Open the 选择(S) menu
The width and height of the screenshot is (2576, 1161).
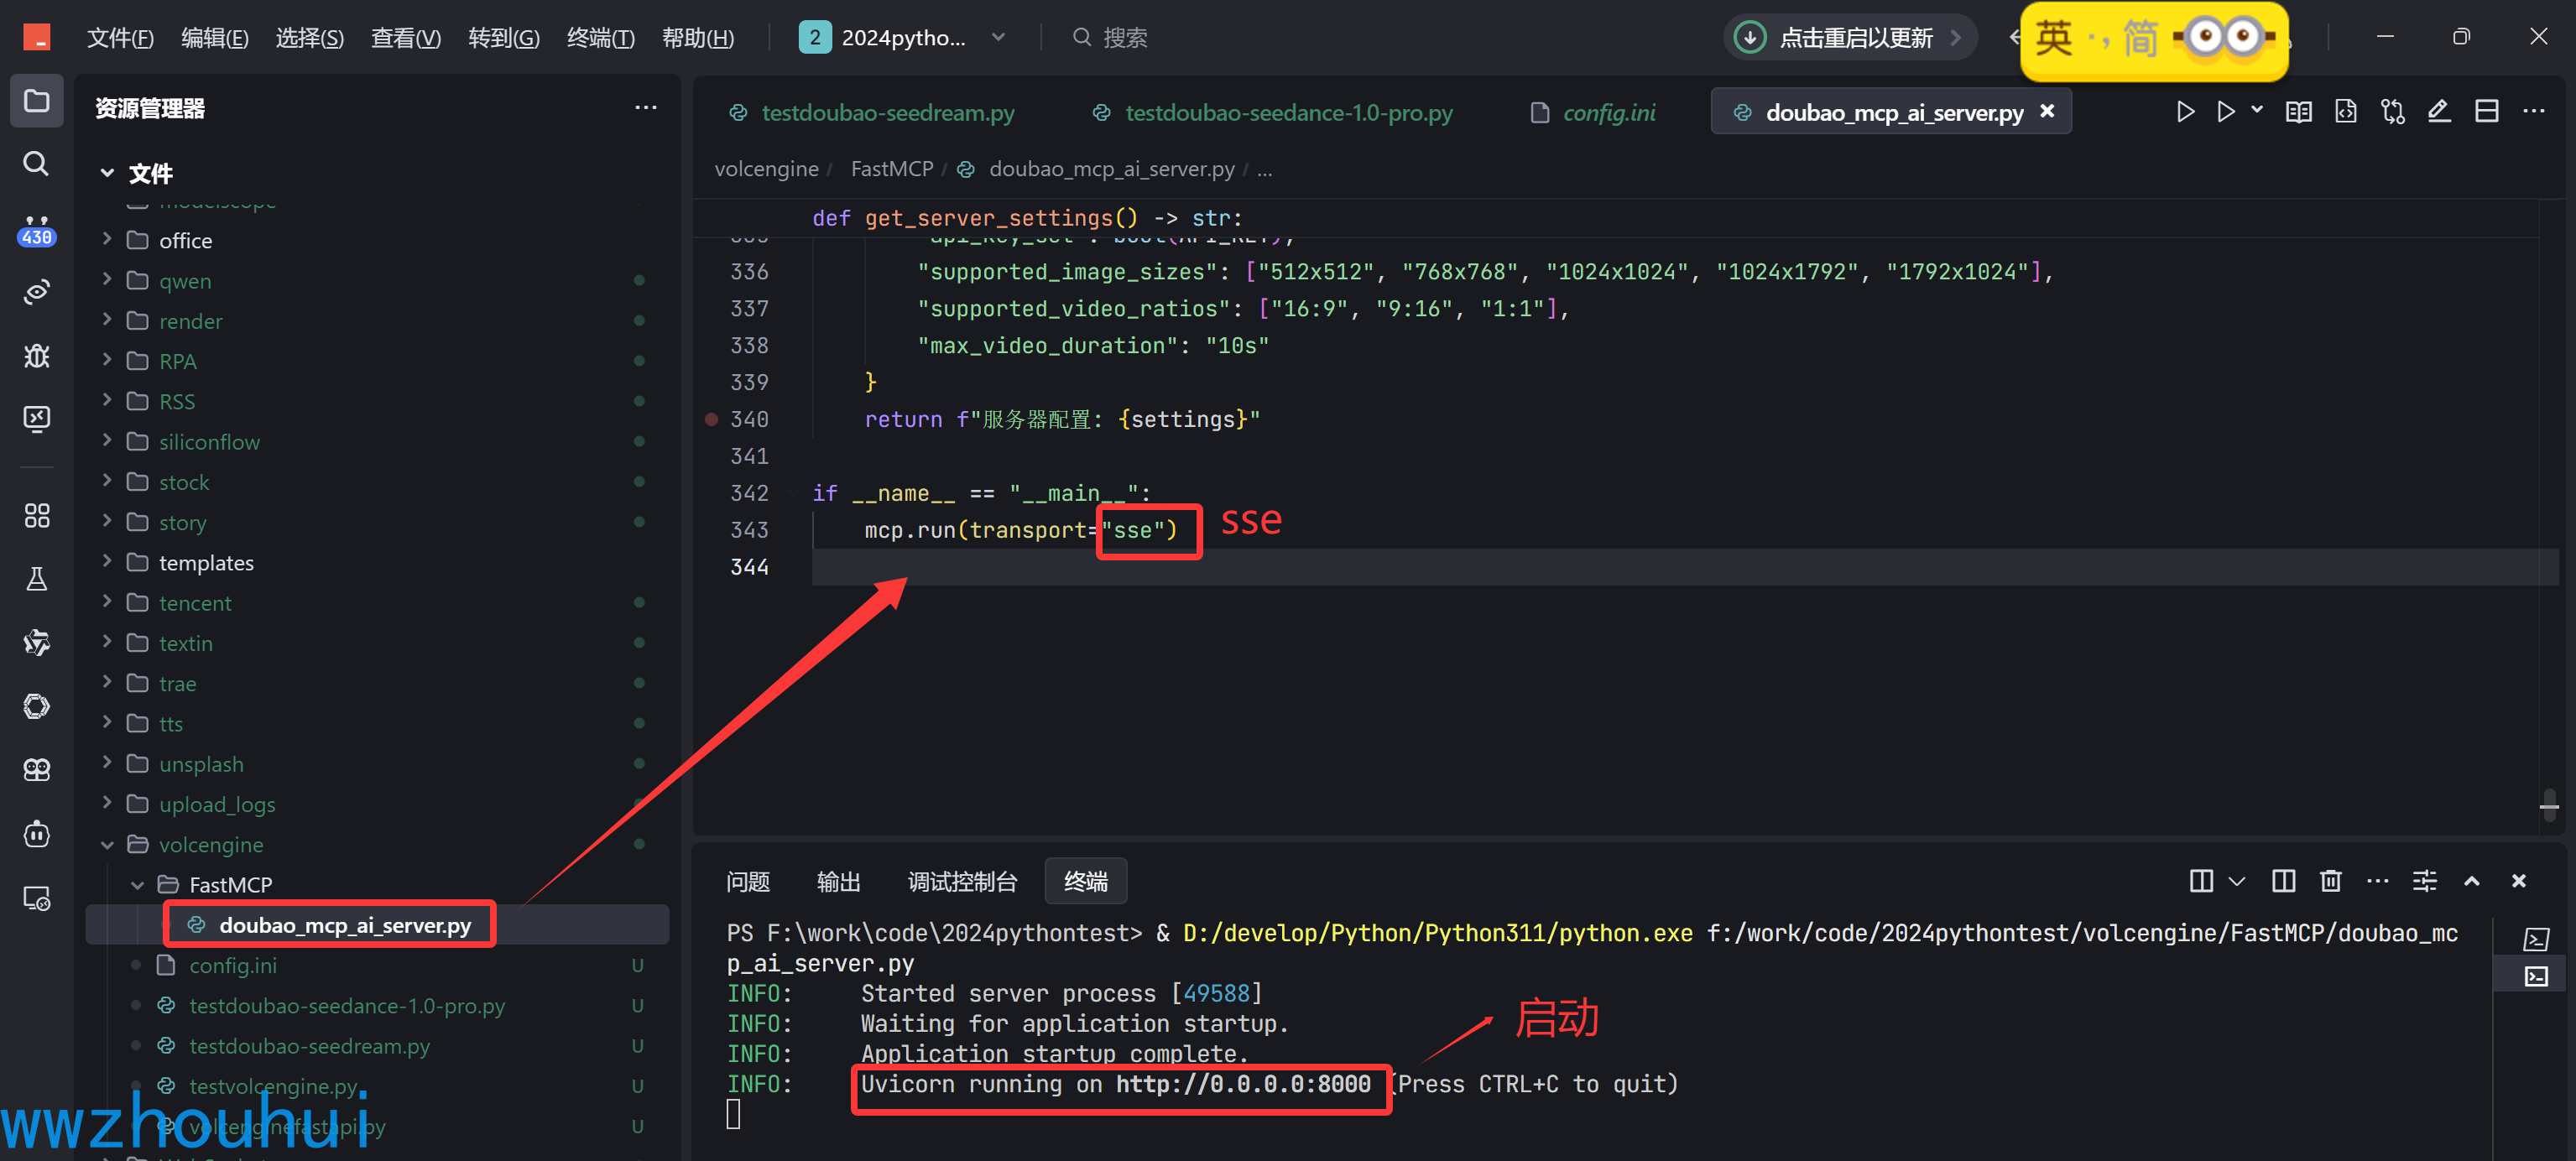309,38
